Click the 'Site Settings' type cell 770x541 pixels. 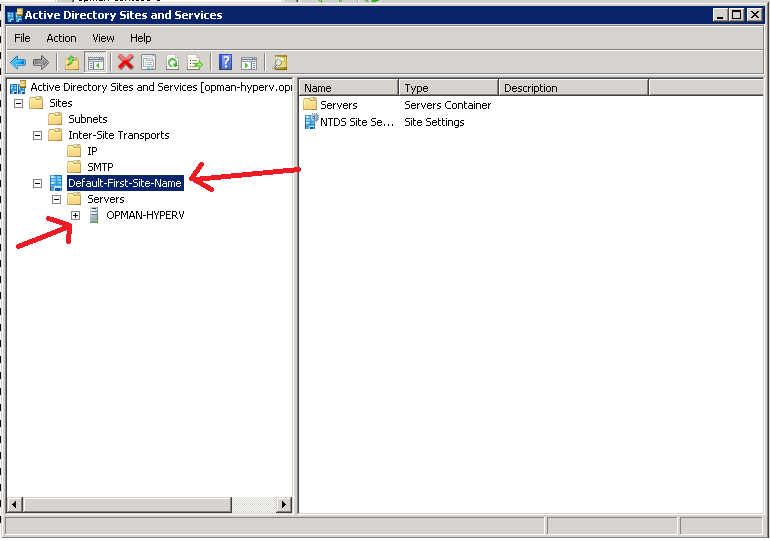tap(434, 122)
